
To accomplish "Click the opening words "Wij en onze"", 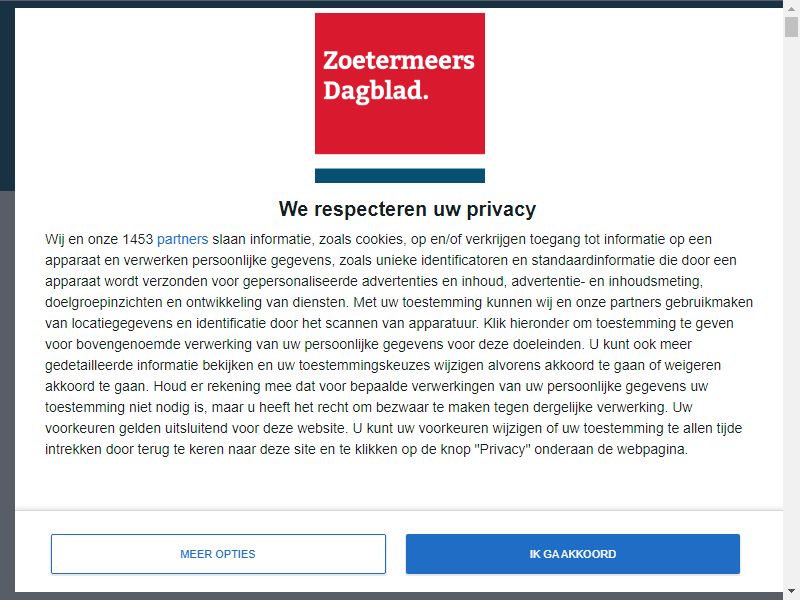I will click(82, 239).
